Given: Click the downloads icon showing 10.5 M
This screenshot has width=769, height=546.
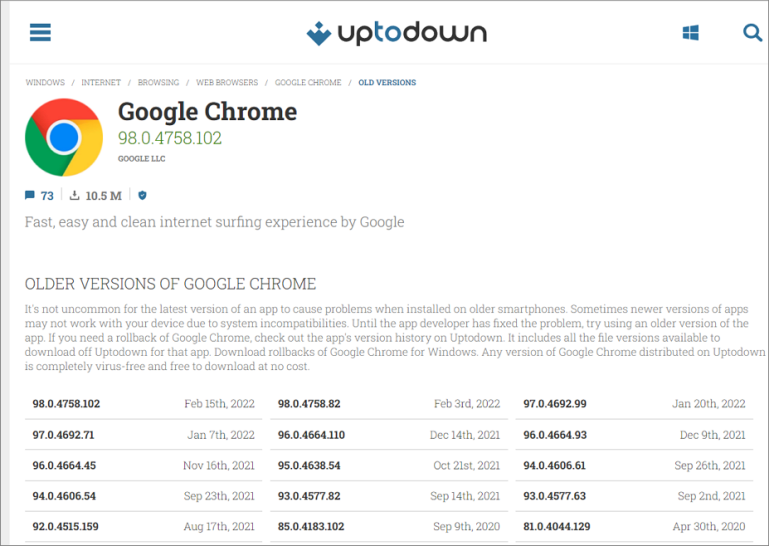Looking at the screenshot, I should tap(75, 196).
